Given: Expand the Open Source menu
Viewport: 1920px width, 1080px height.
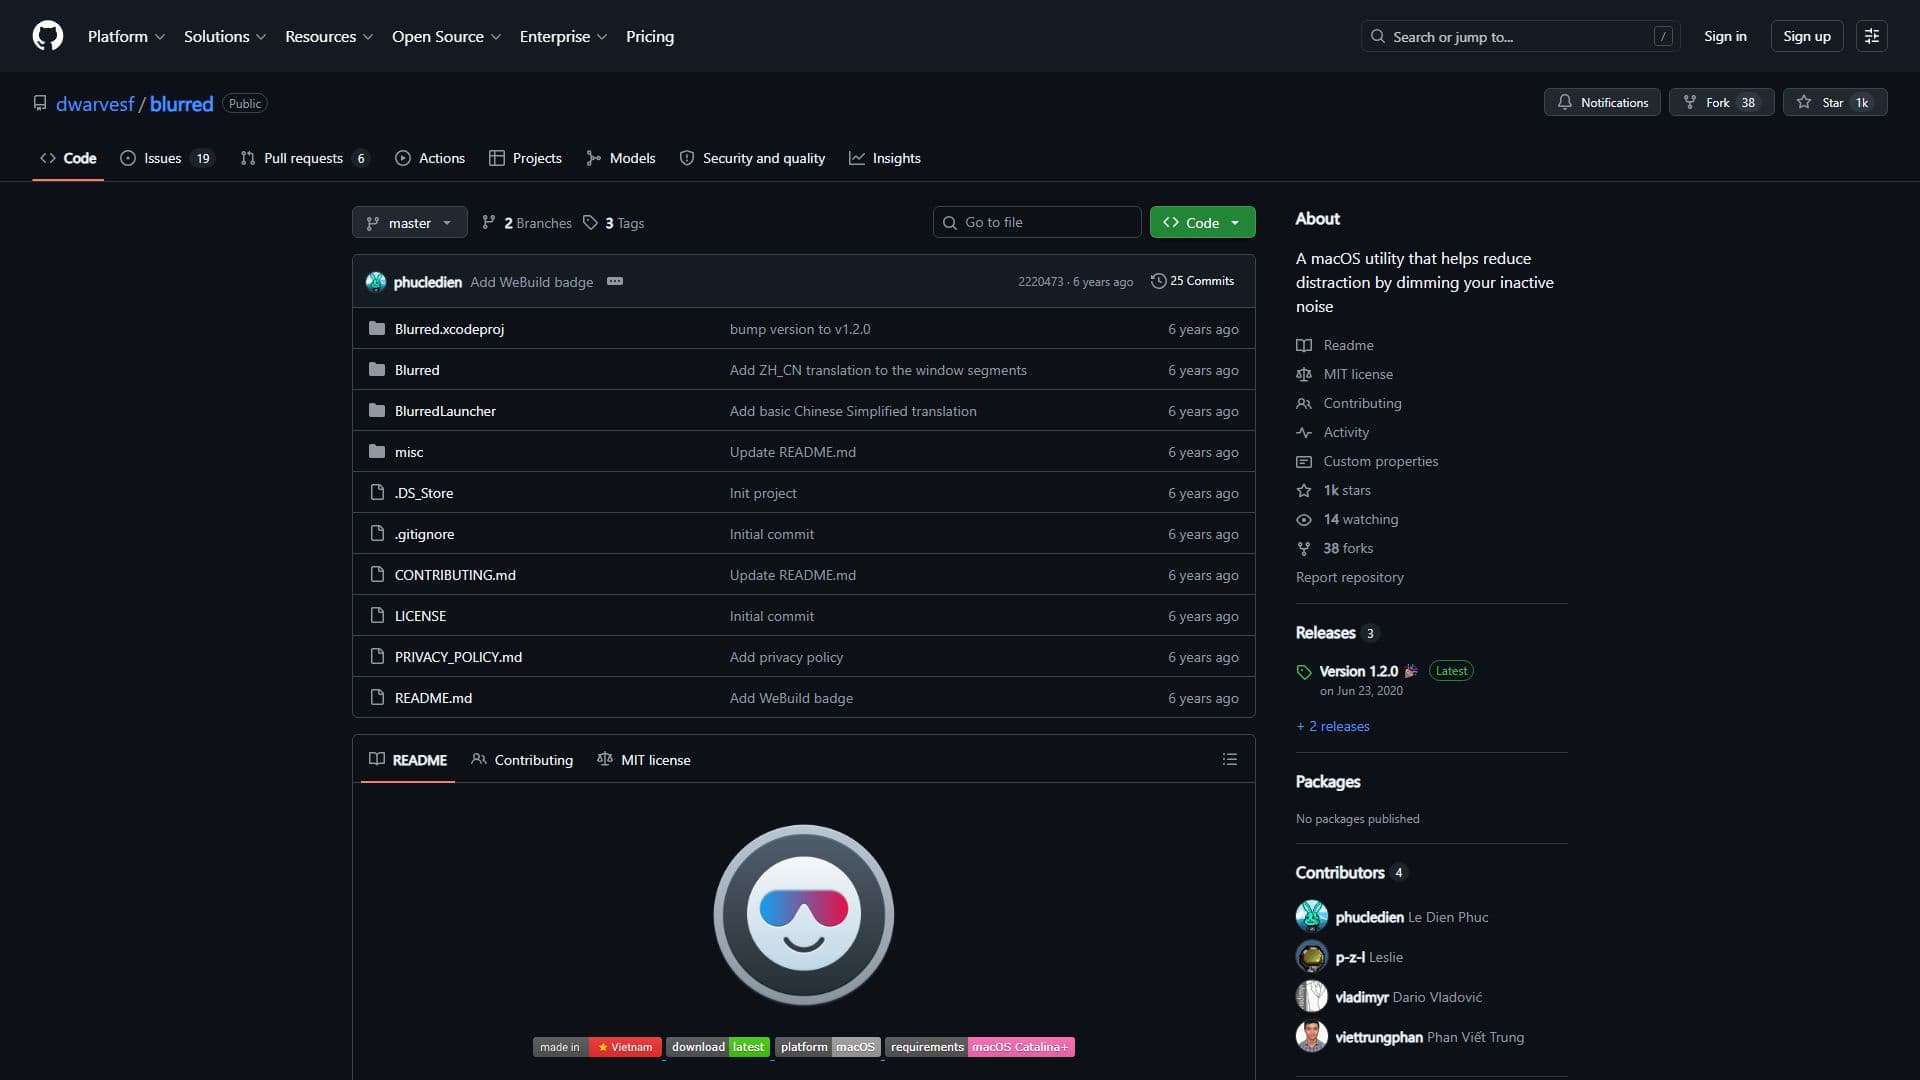Looking at the screenshot, I should click(x=446, y=36).
